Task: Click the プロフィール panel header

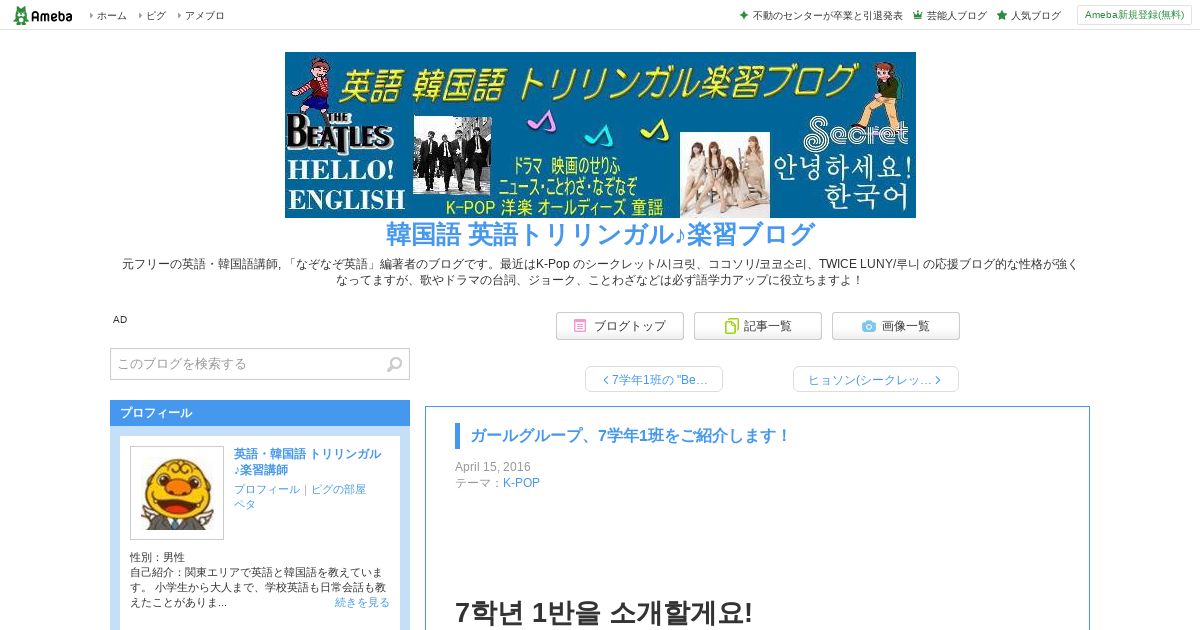Action: pos(260,413)
